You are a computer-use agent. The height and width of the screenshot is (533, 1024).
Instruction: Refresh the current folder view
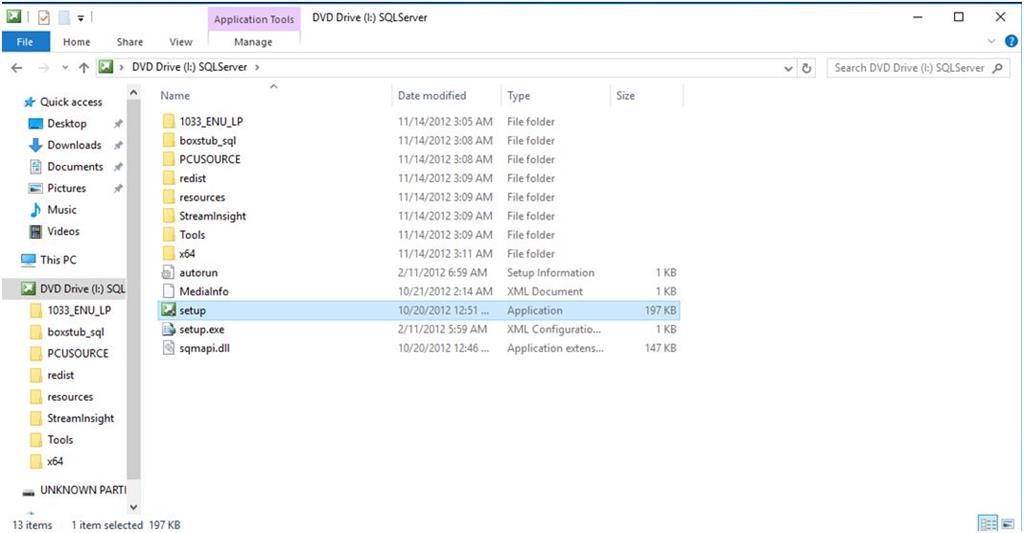[807, 68]
